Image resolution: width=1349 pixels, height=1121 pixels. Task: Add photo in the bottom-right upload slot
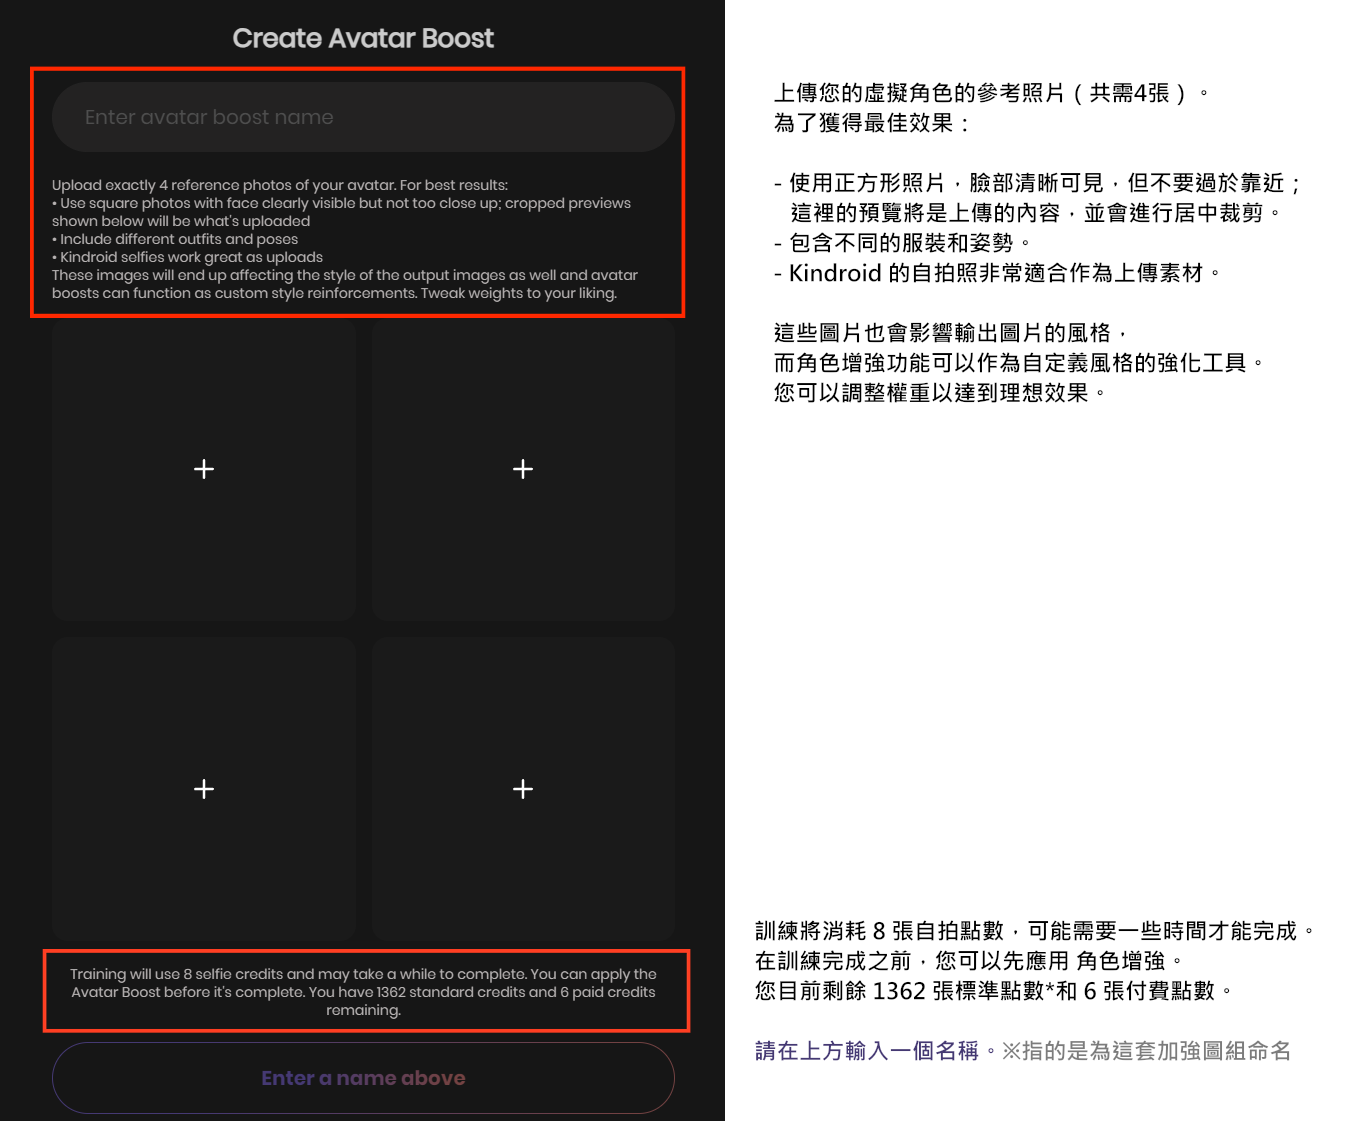tap(523, 789)
